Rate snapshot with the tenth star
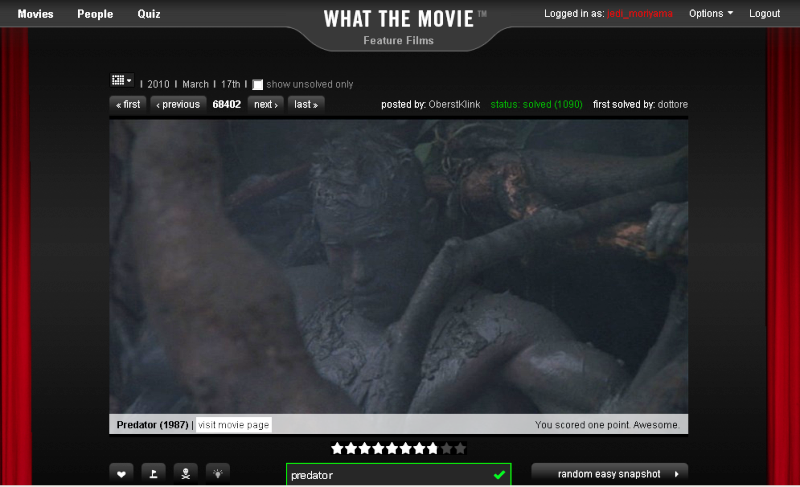This screenshot has width=800, height=487. [x=460, y=448]
